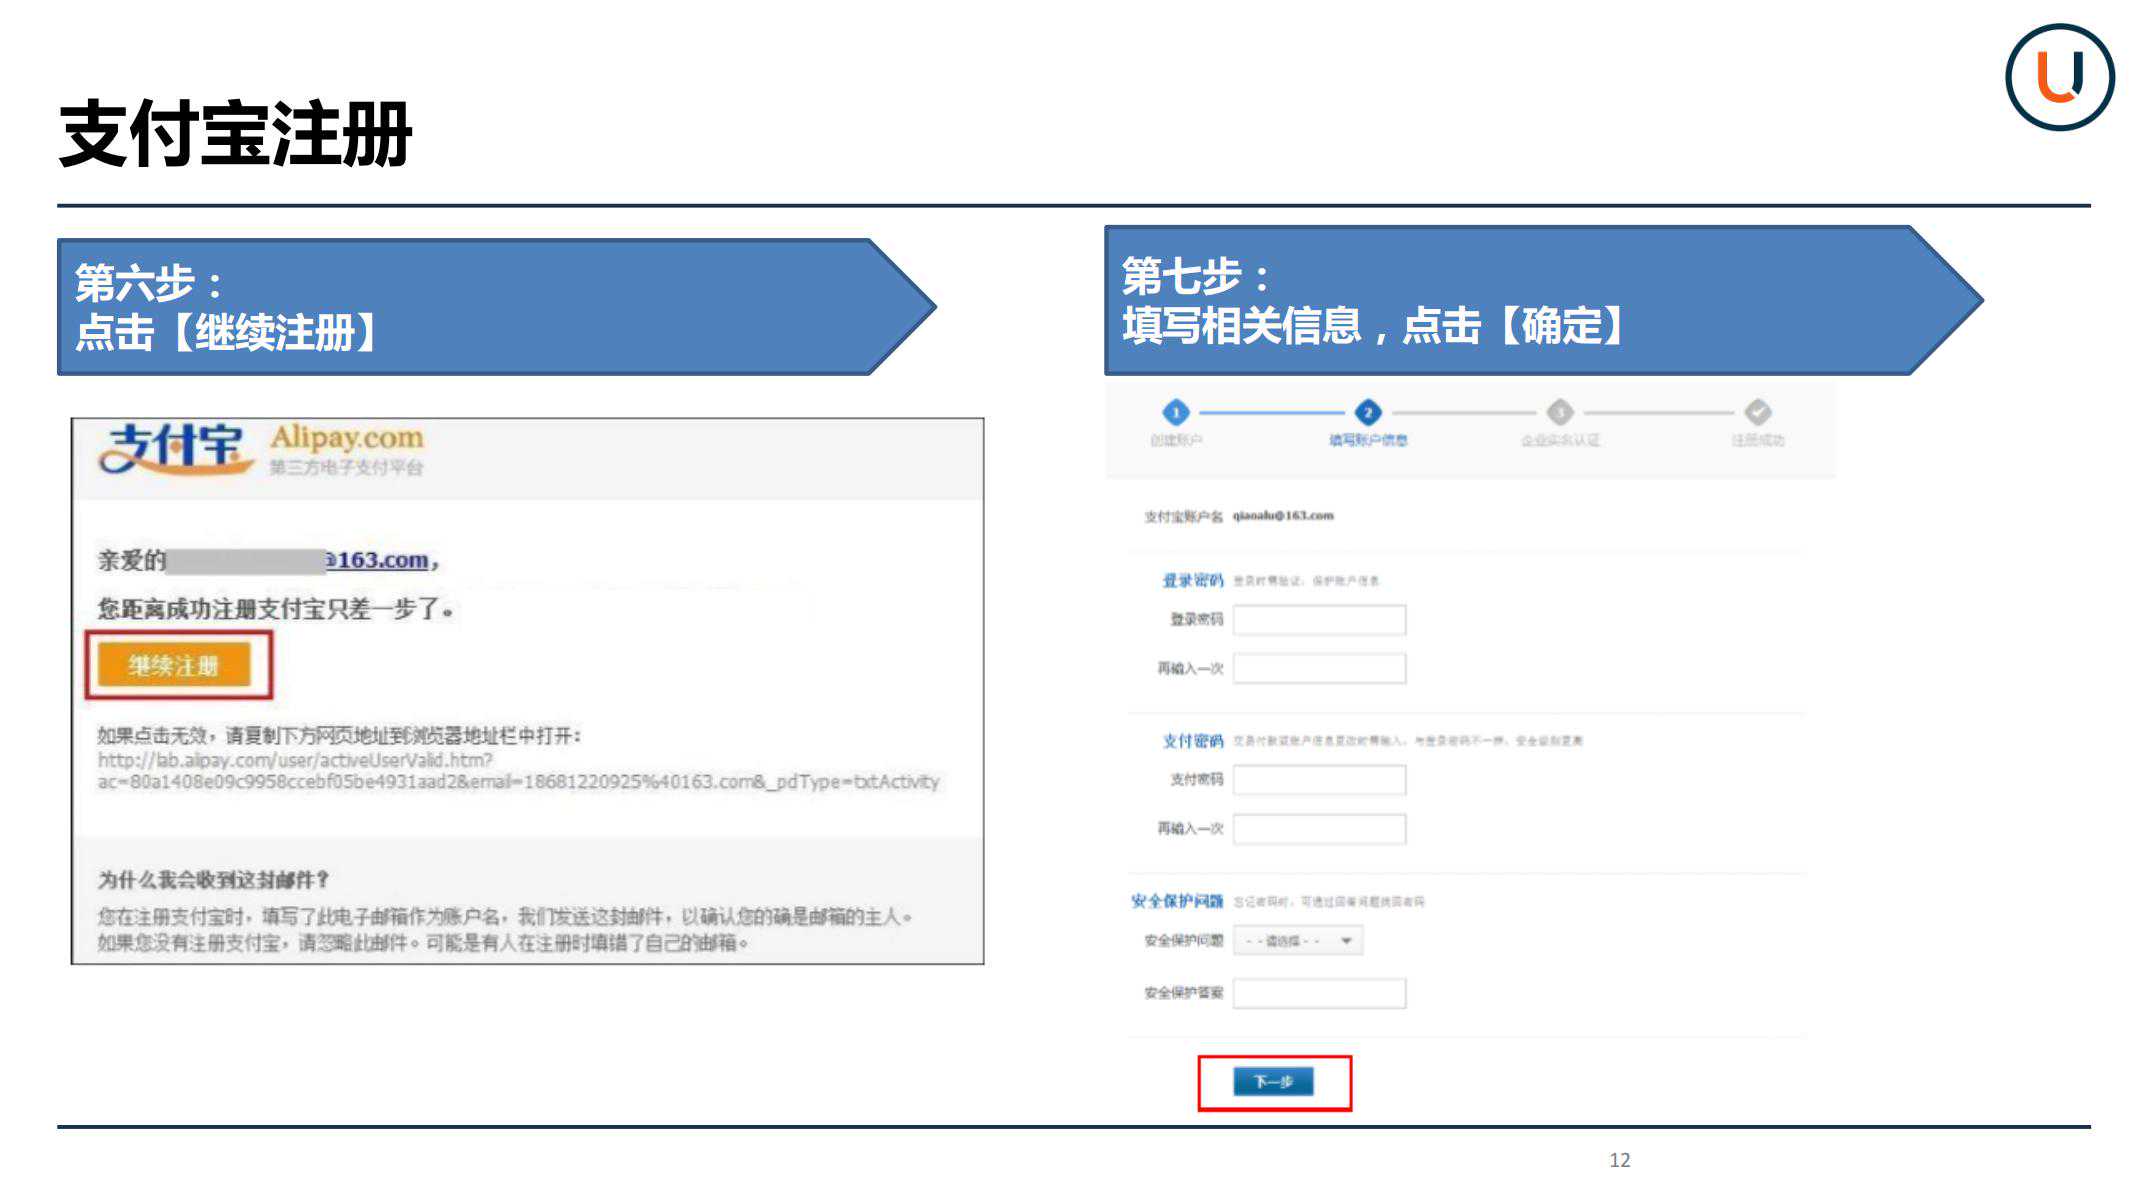The height and width of the screenshot is (1200, 2133).
Task: Open the 安全保护问题 dropdown
Action: (1298, 941)
